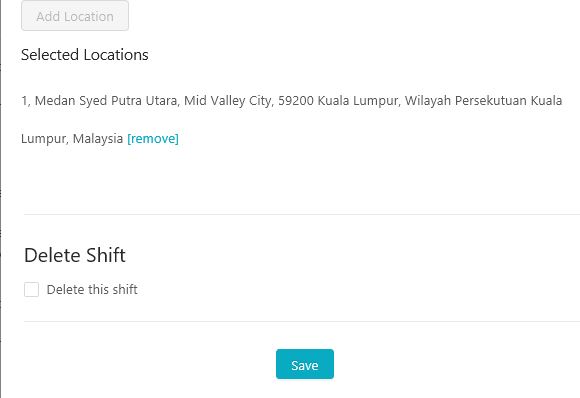Screen dimensions: 580x398
Task: Click the word 'Locations' in heading
Action: pyautogui.click(x=116, y=55)
